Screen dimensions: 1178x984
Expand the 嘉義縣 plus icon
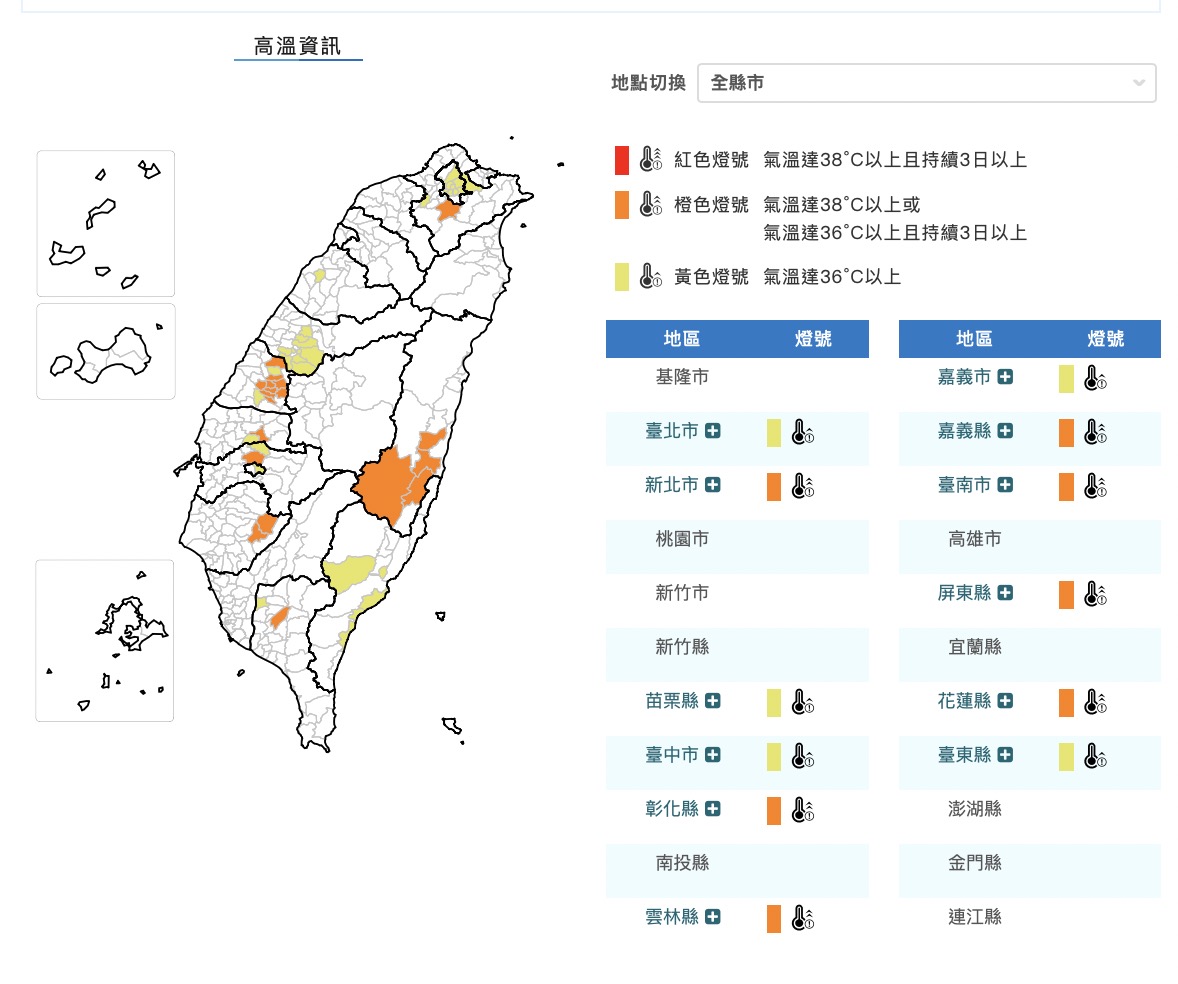point(1005,430)
